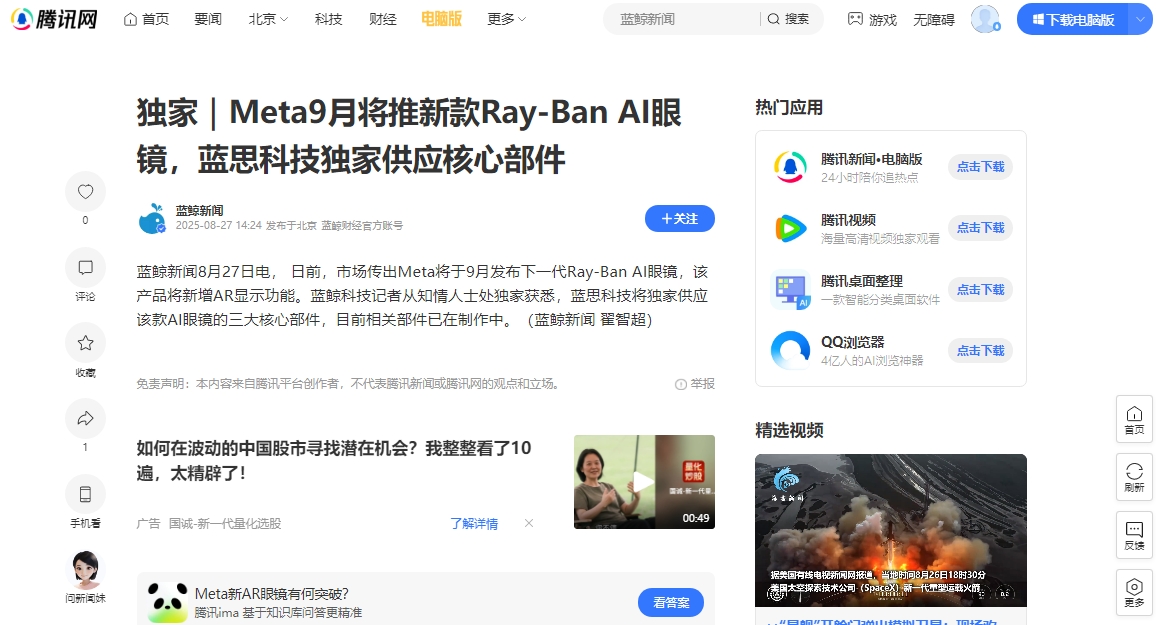Open the 无障碍 accessibility link

[x=933, y=20]
